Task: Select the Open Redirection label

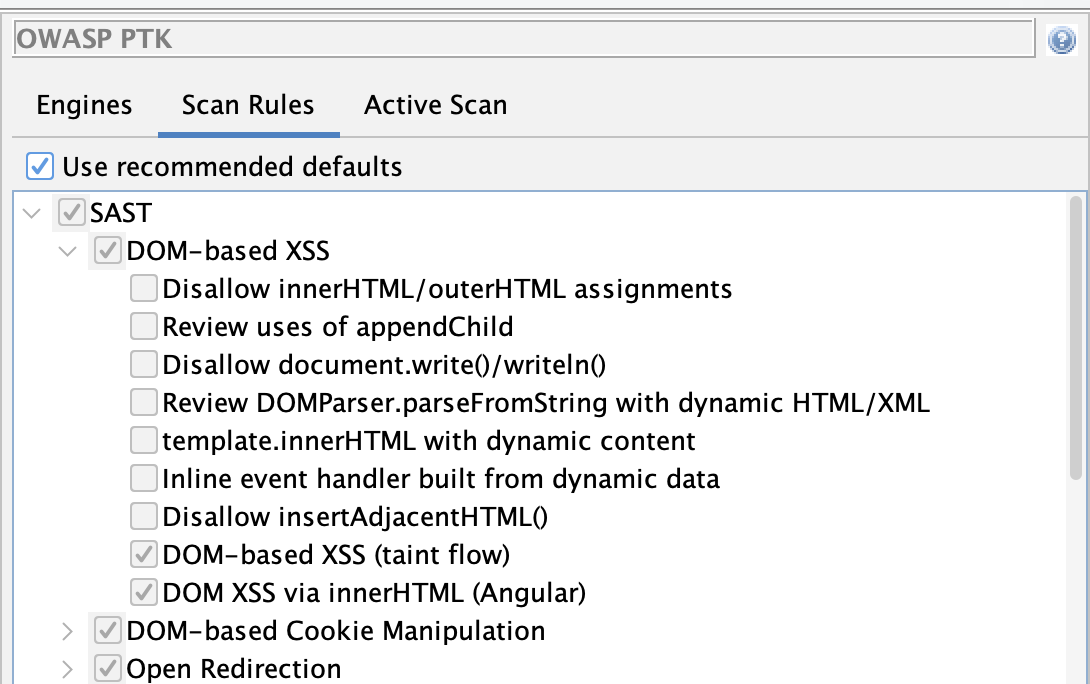Action: tap(234, 669)
